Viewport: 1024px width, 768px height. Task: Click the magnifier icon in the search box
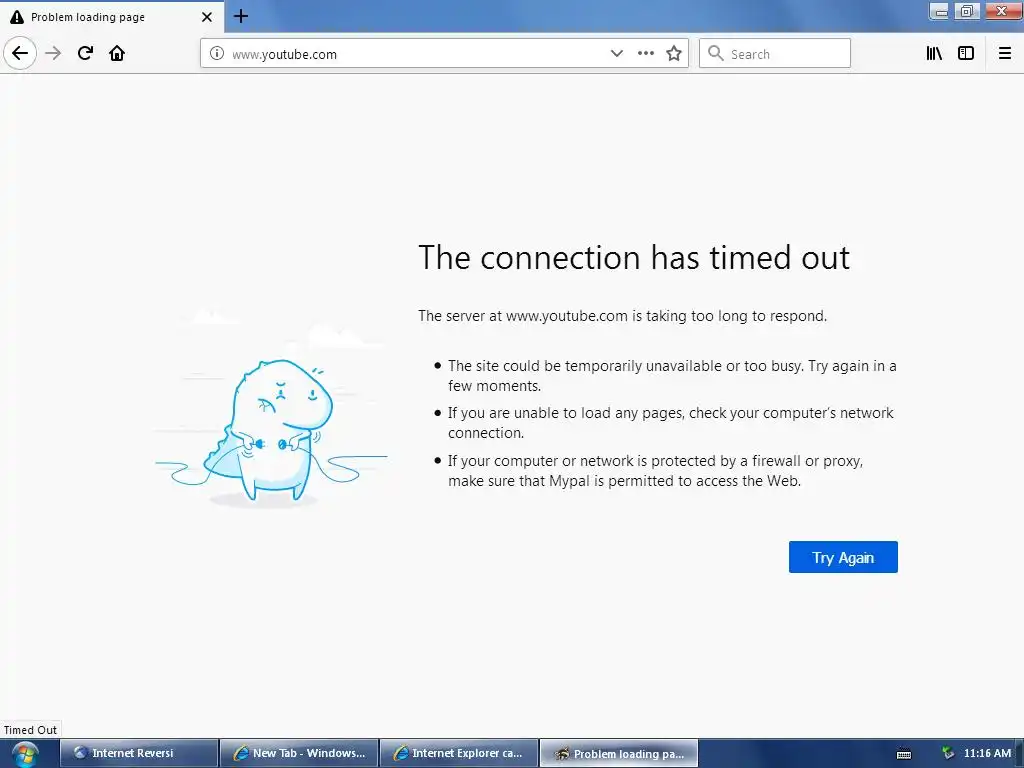click(716, 54)
